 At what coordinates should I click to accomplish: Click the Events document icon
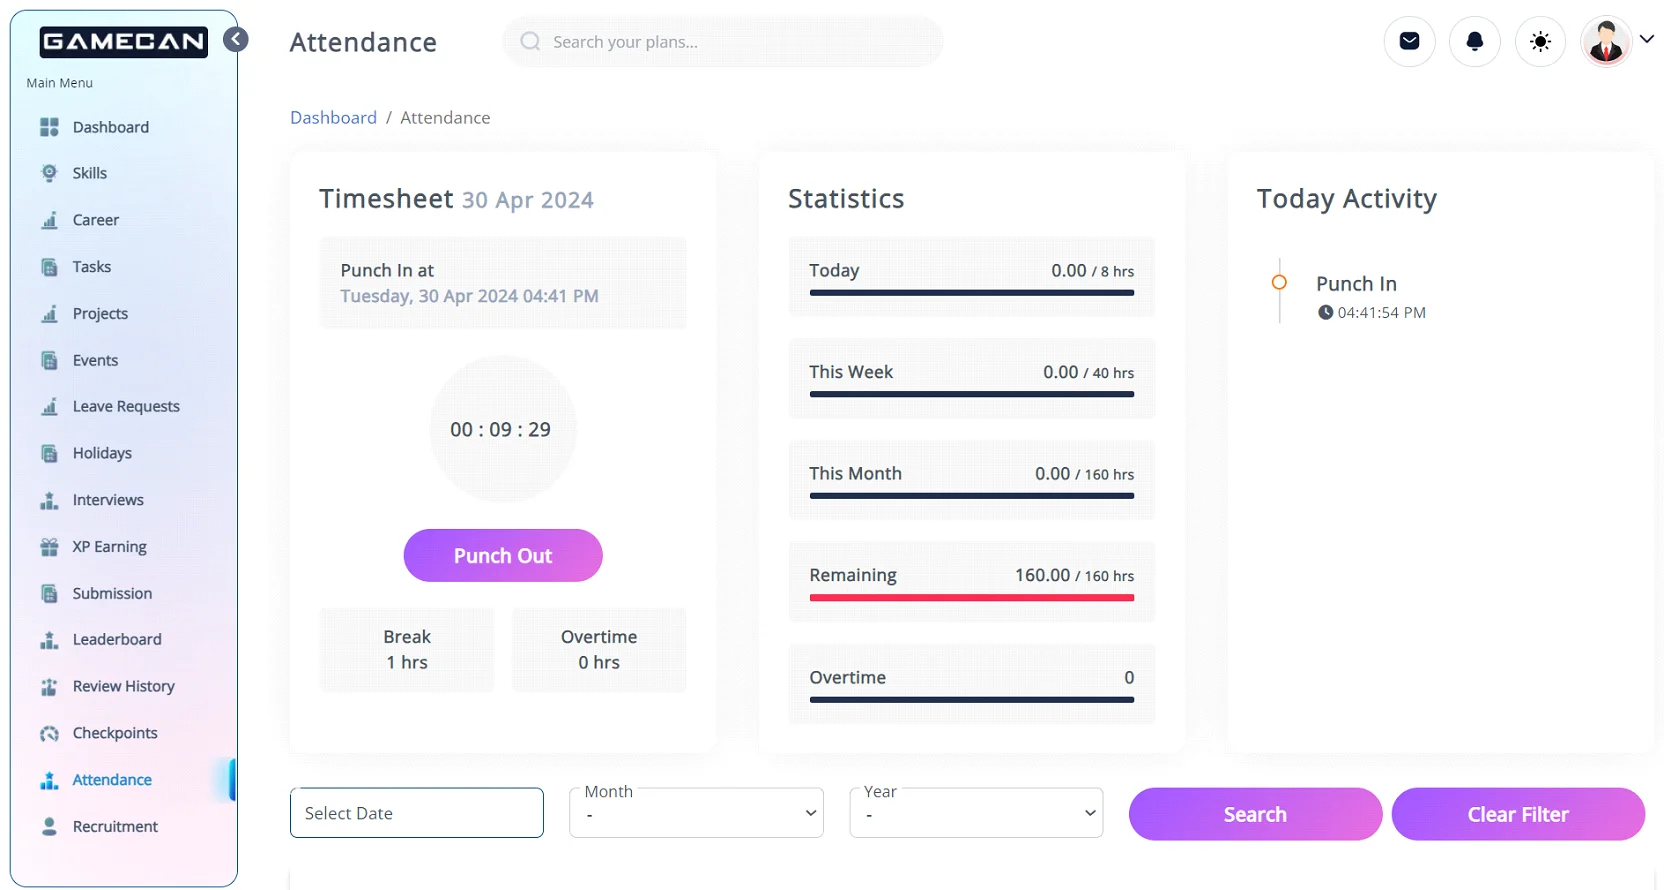click(x=49, y=360)
